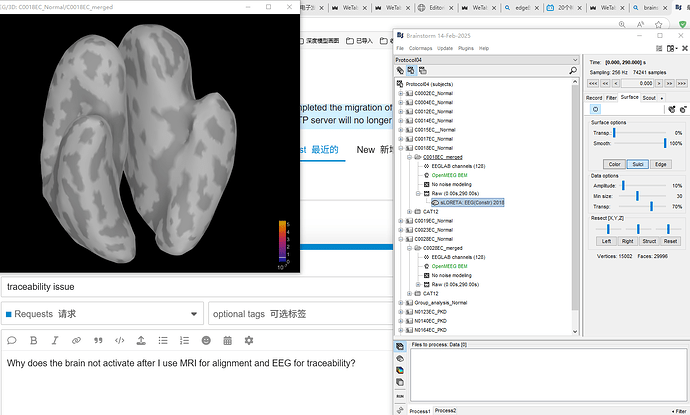
Task: Toggle the Edge display button
Action: pyautogui.click(x=661, y=164)
